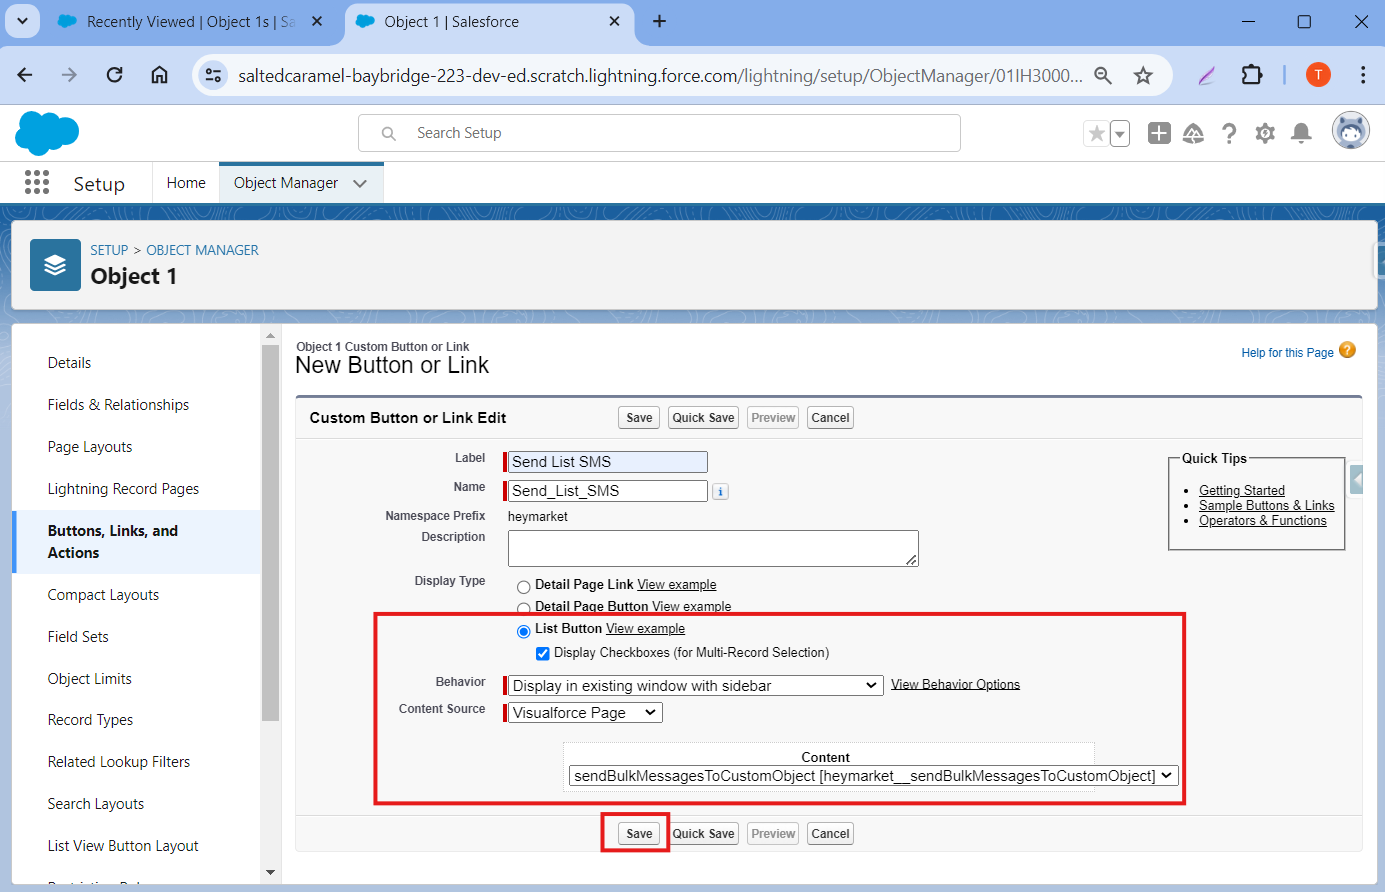Click the Object 1 layers icon

(x=55, y=265)
